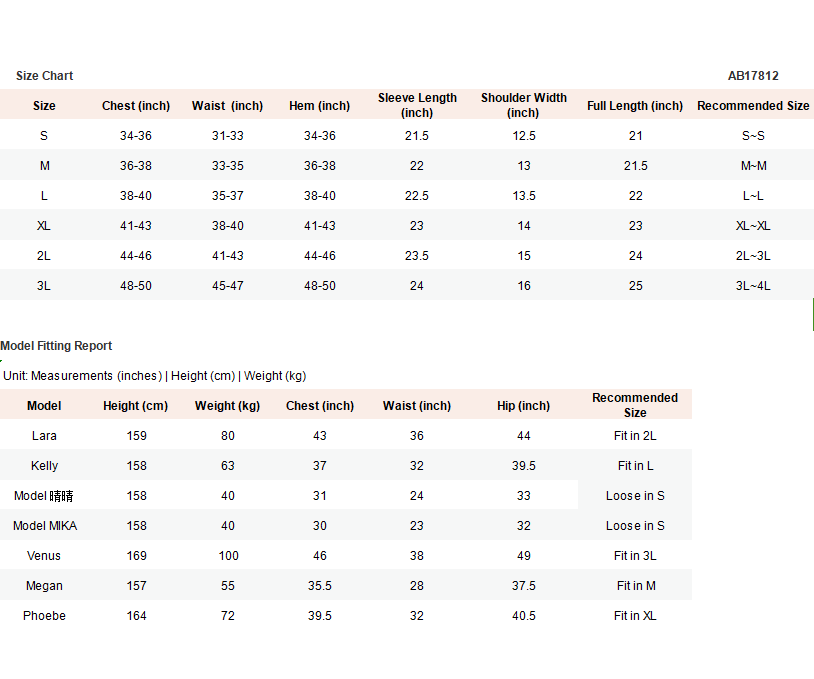Select the "3L~4L" recommended size cell
Image resolution: width=814 pixels, height=679 pixels.
(x=753, y=286)
